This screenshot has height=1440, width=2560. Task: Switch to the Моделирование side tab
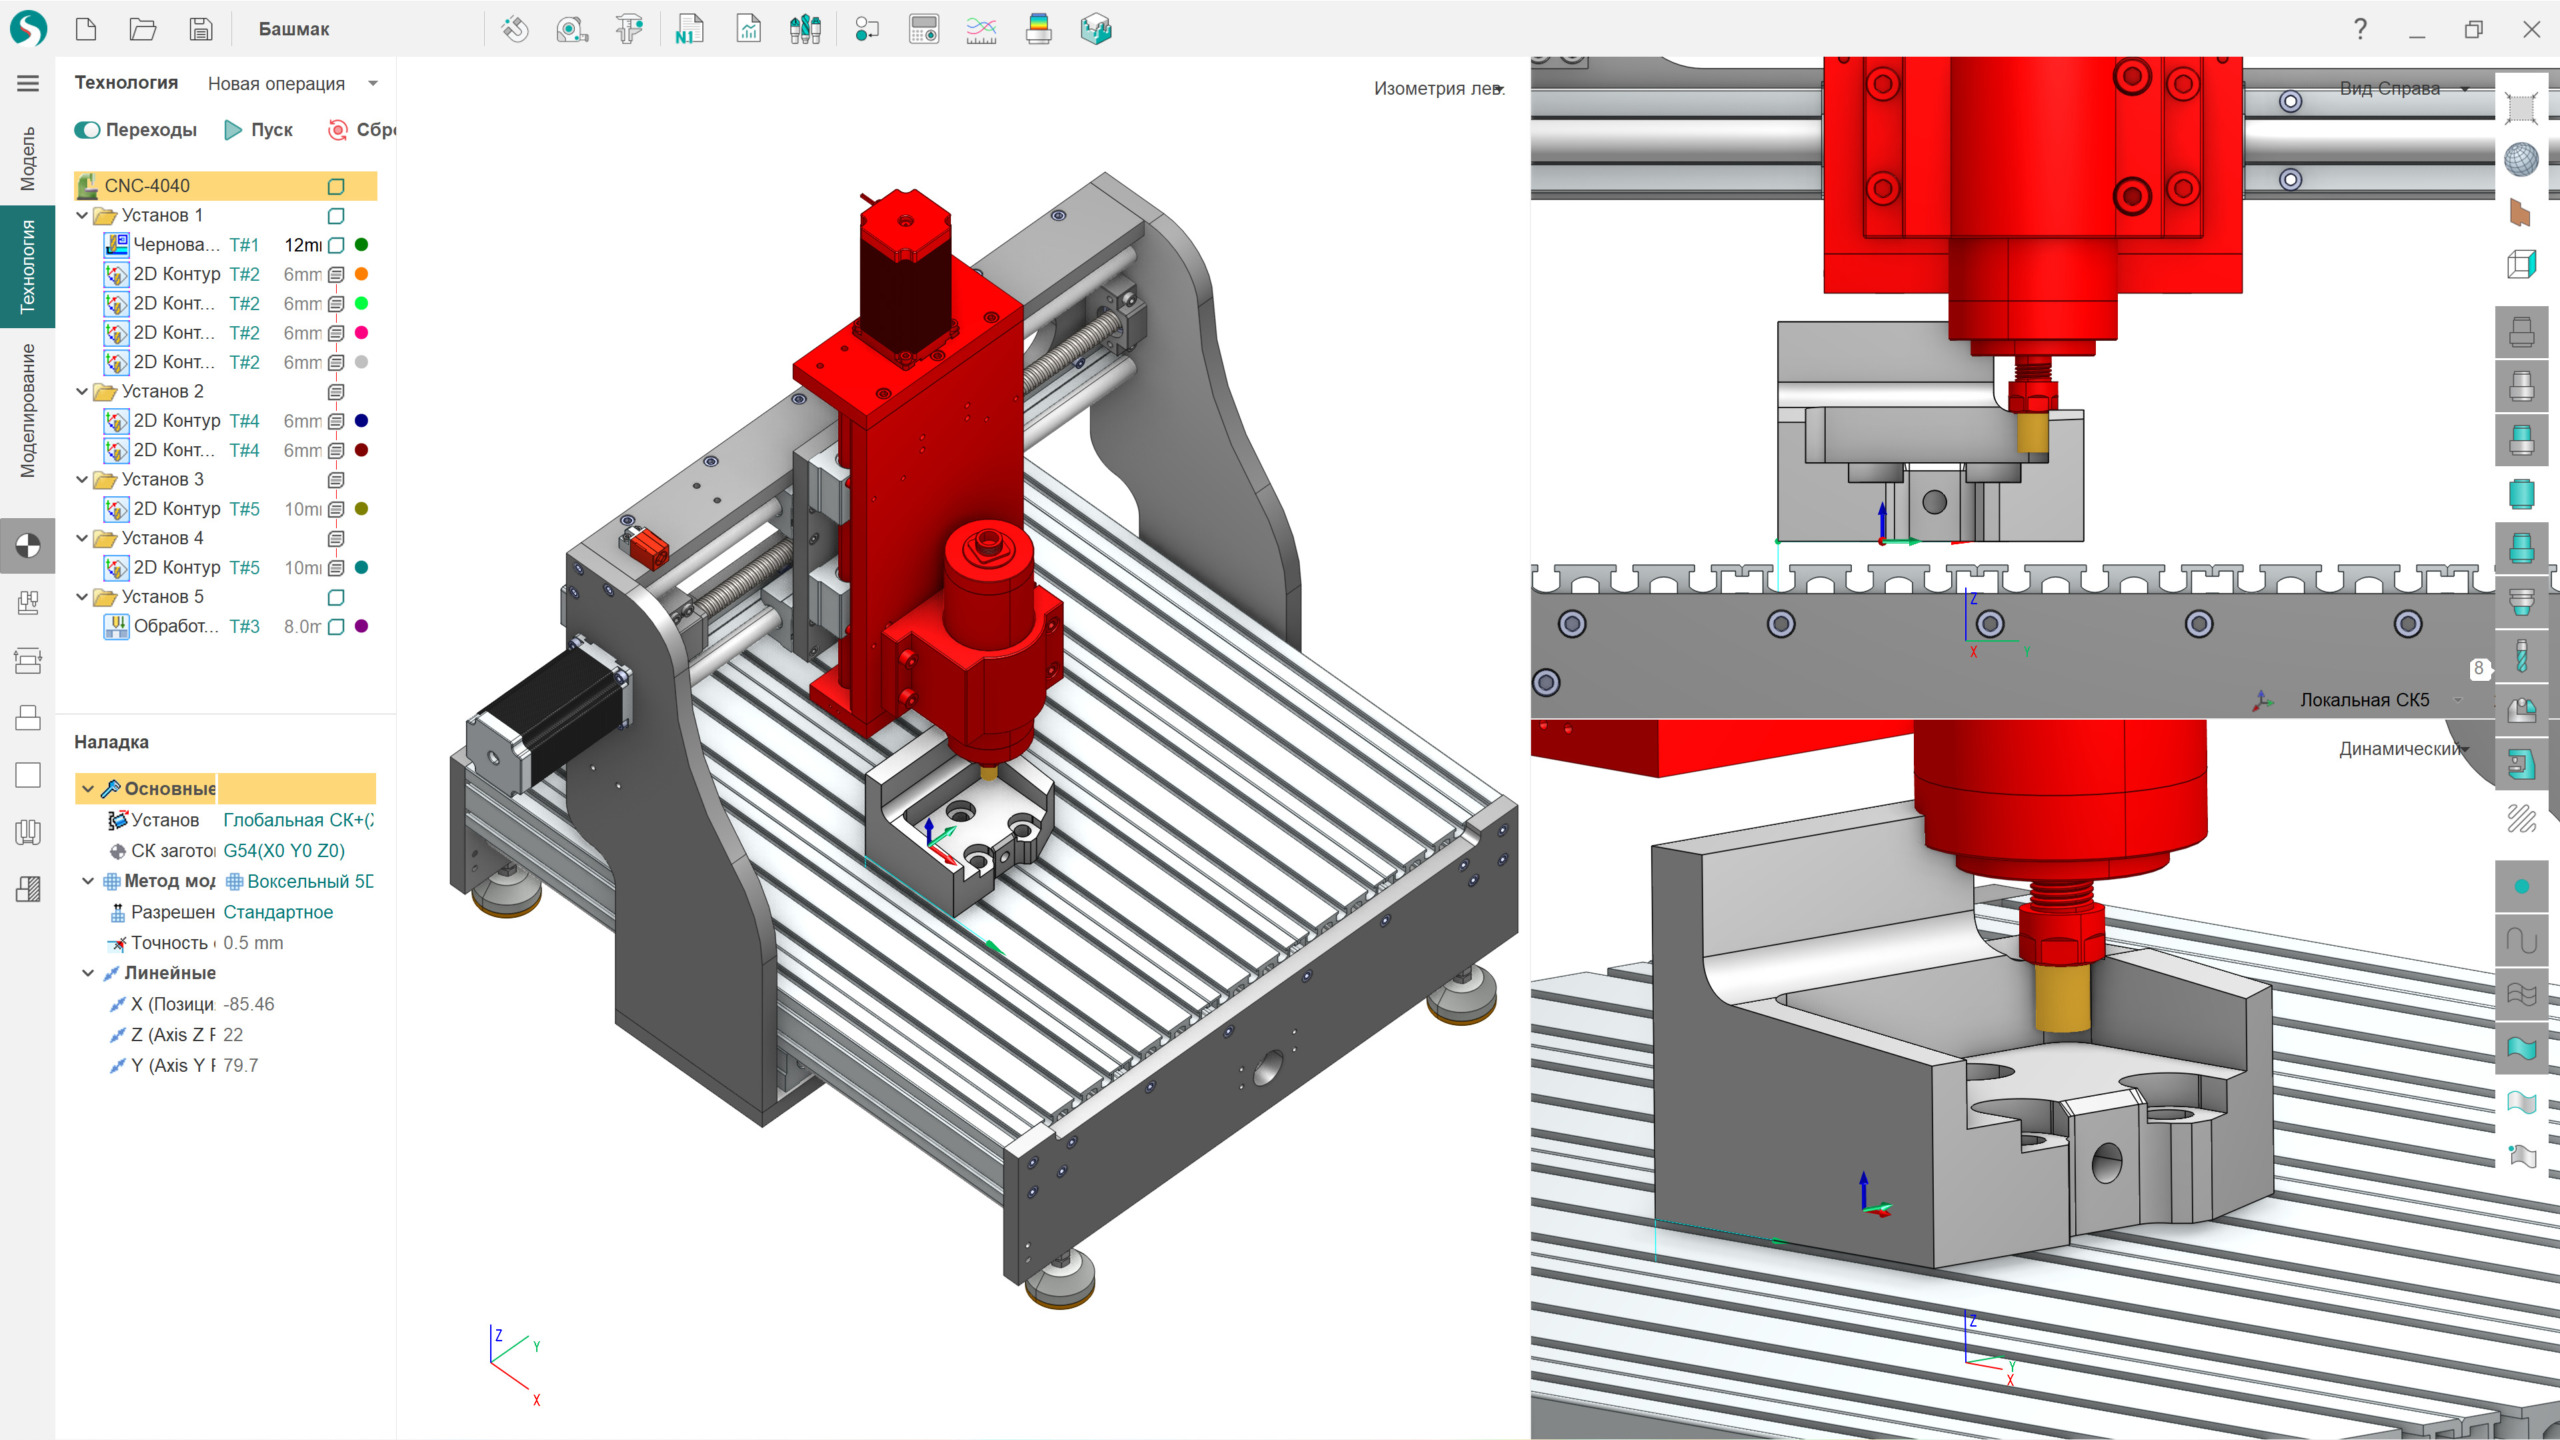click(27, 410)
